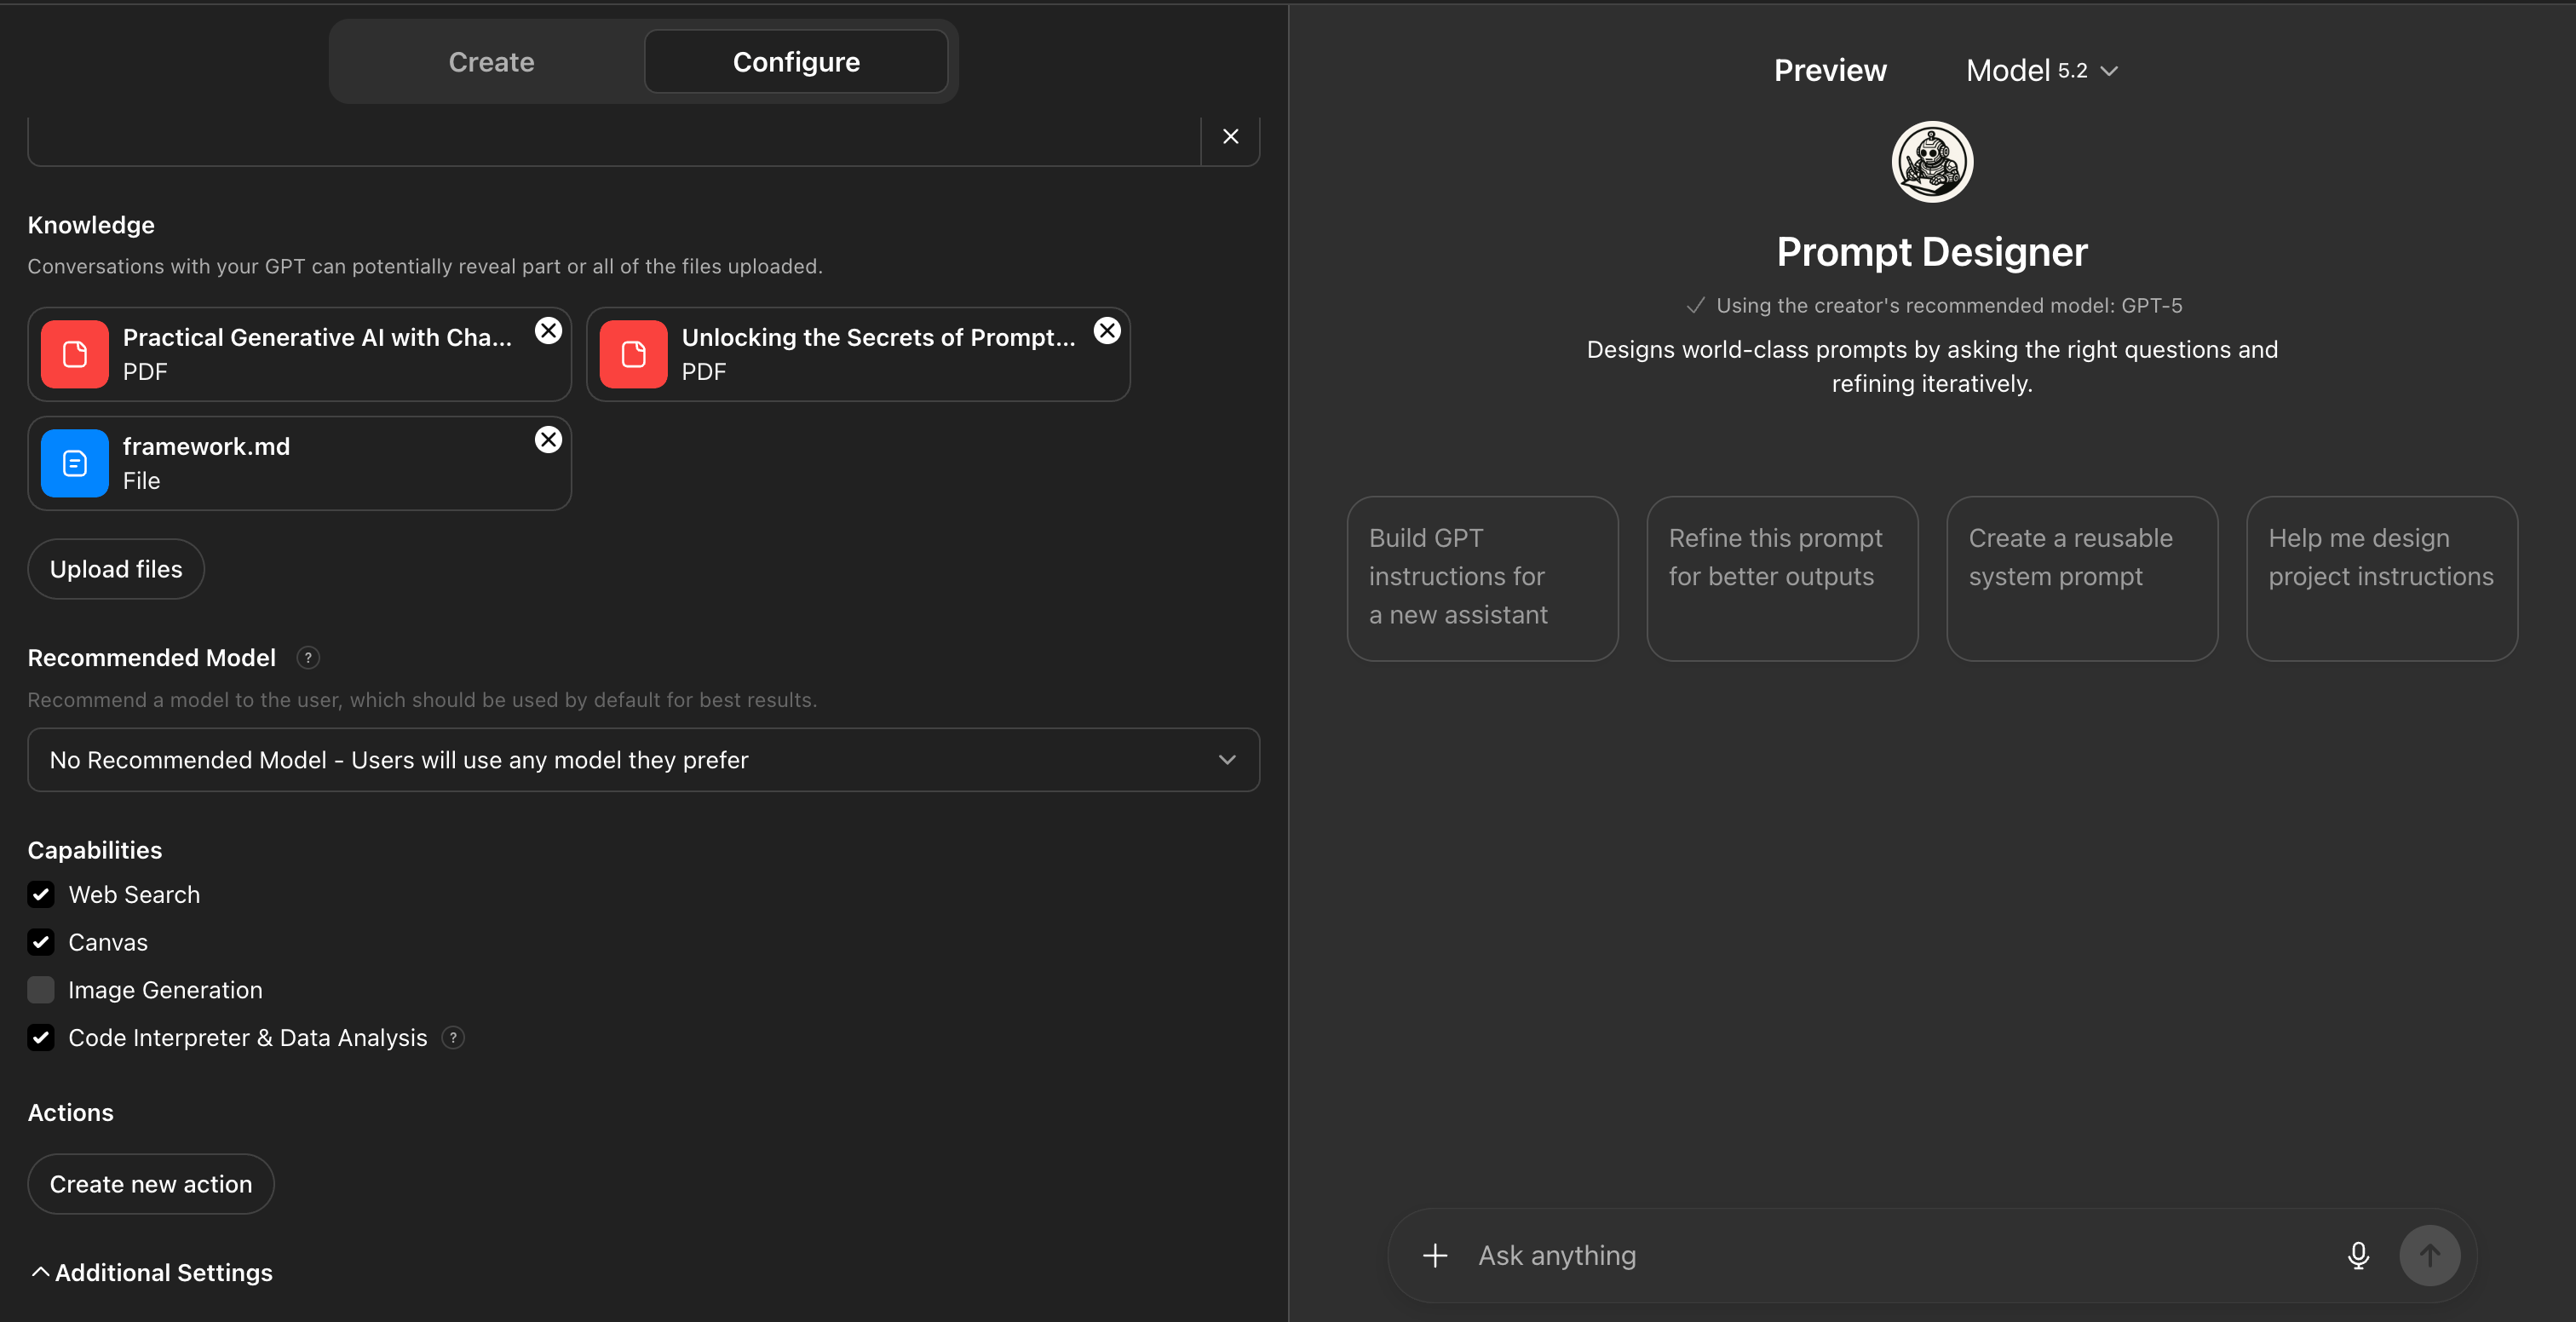Open the help icon next to Recommended Model
The image size is (2576, 1322).
coord(308,658)
